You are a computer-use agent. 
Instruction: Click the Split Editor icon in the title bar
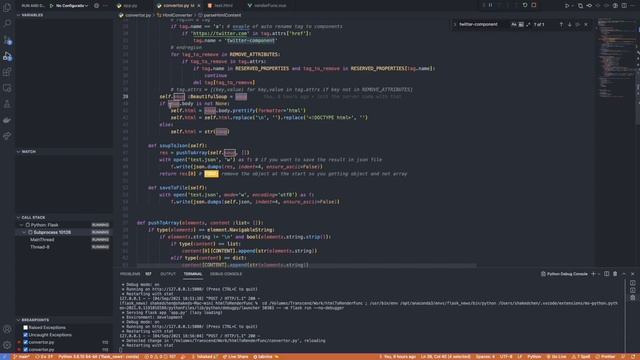click(x=624, y=6)
